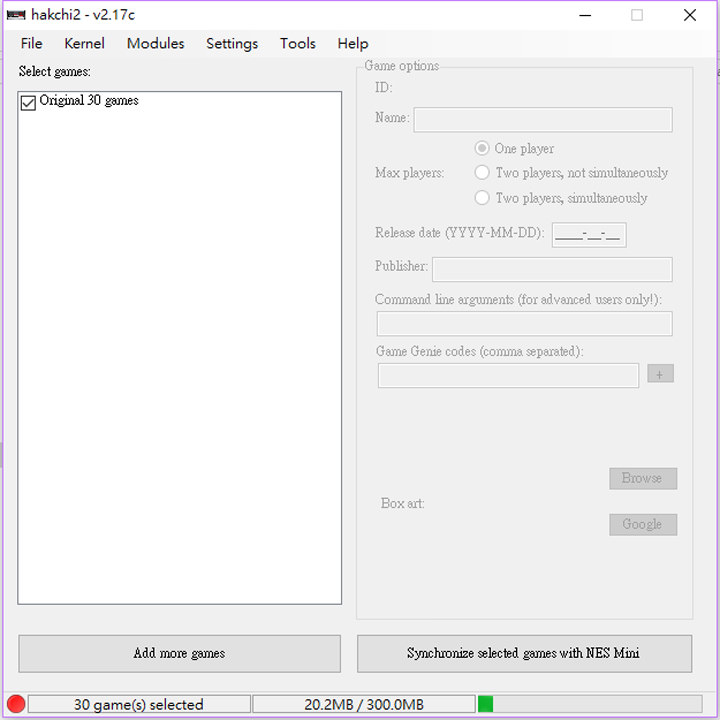Choose Two players, not simultaneously option
Image resolution: width=720 pixels, height=720 pixels.
[x=482, y=173]
